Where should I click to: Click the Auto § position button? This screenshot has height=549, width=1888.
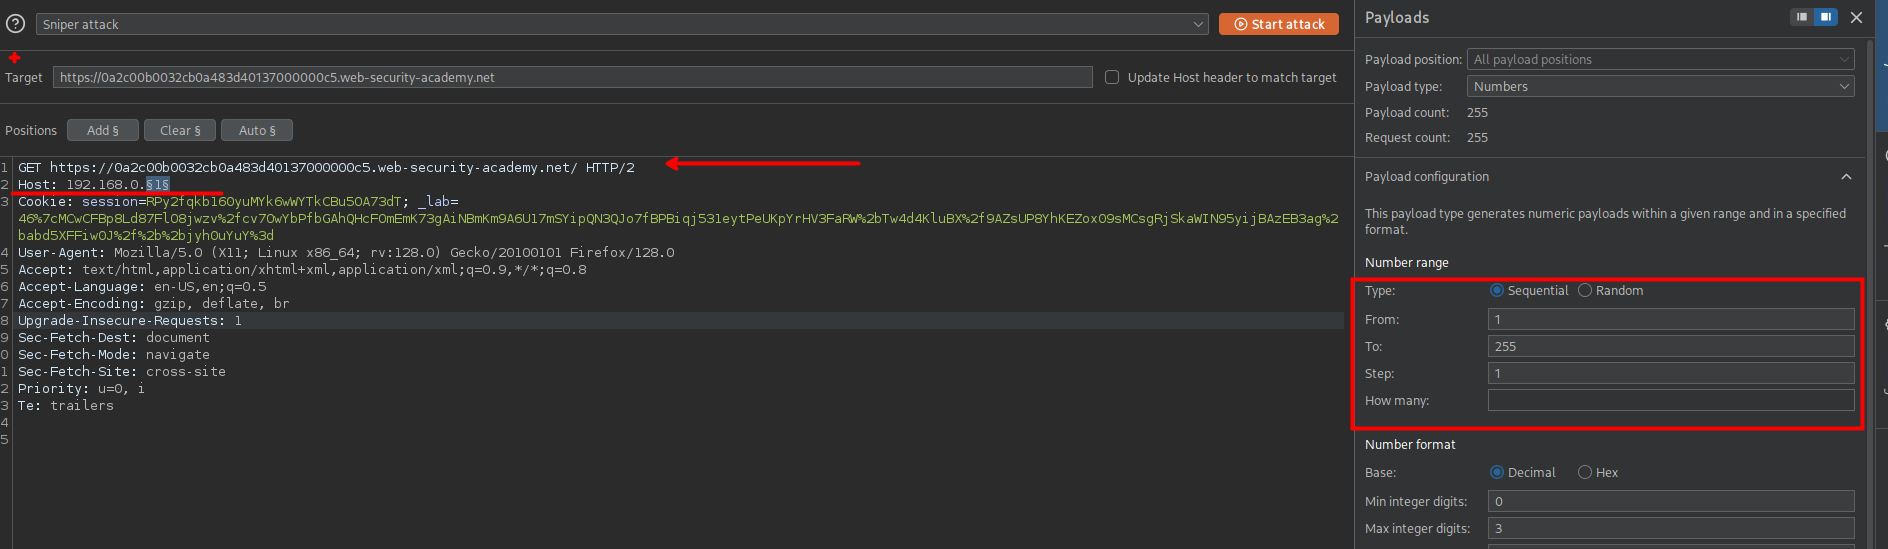coord(257,130)
